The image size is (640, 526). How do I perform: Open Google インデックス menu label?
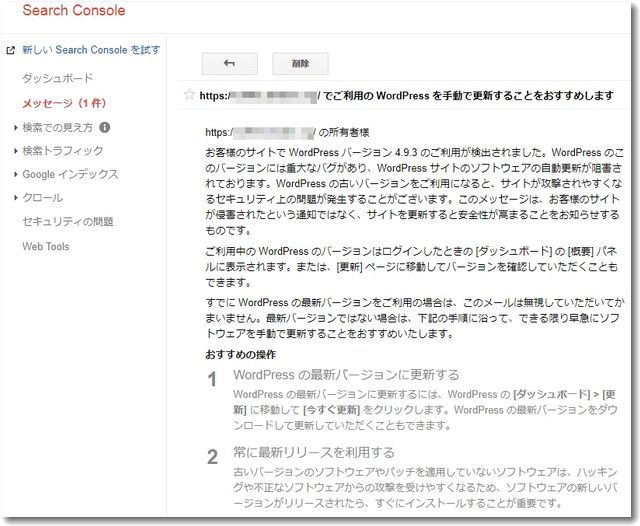click(70, 174)
